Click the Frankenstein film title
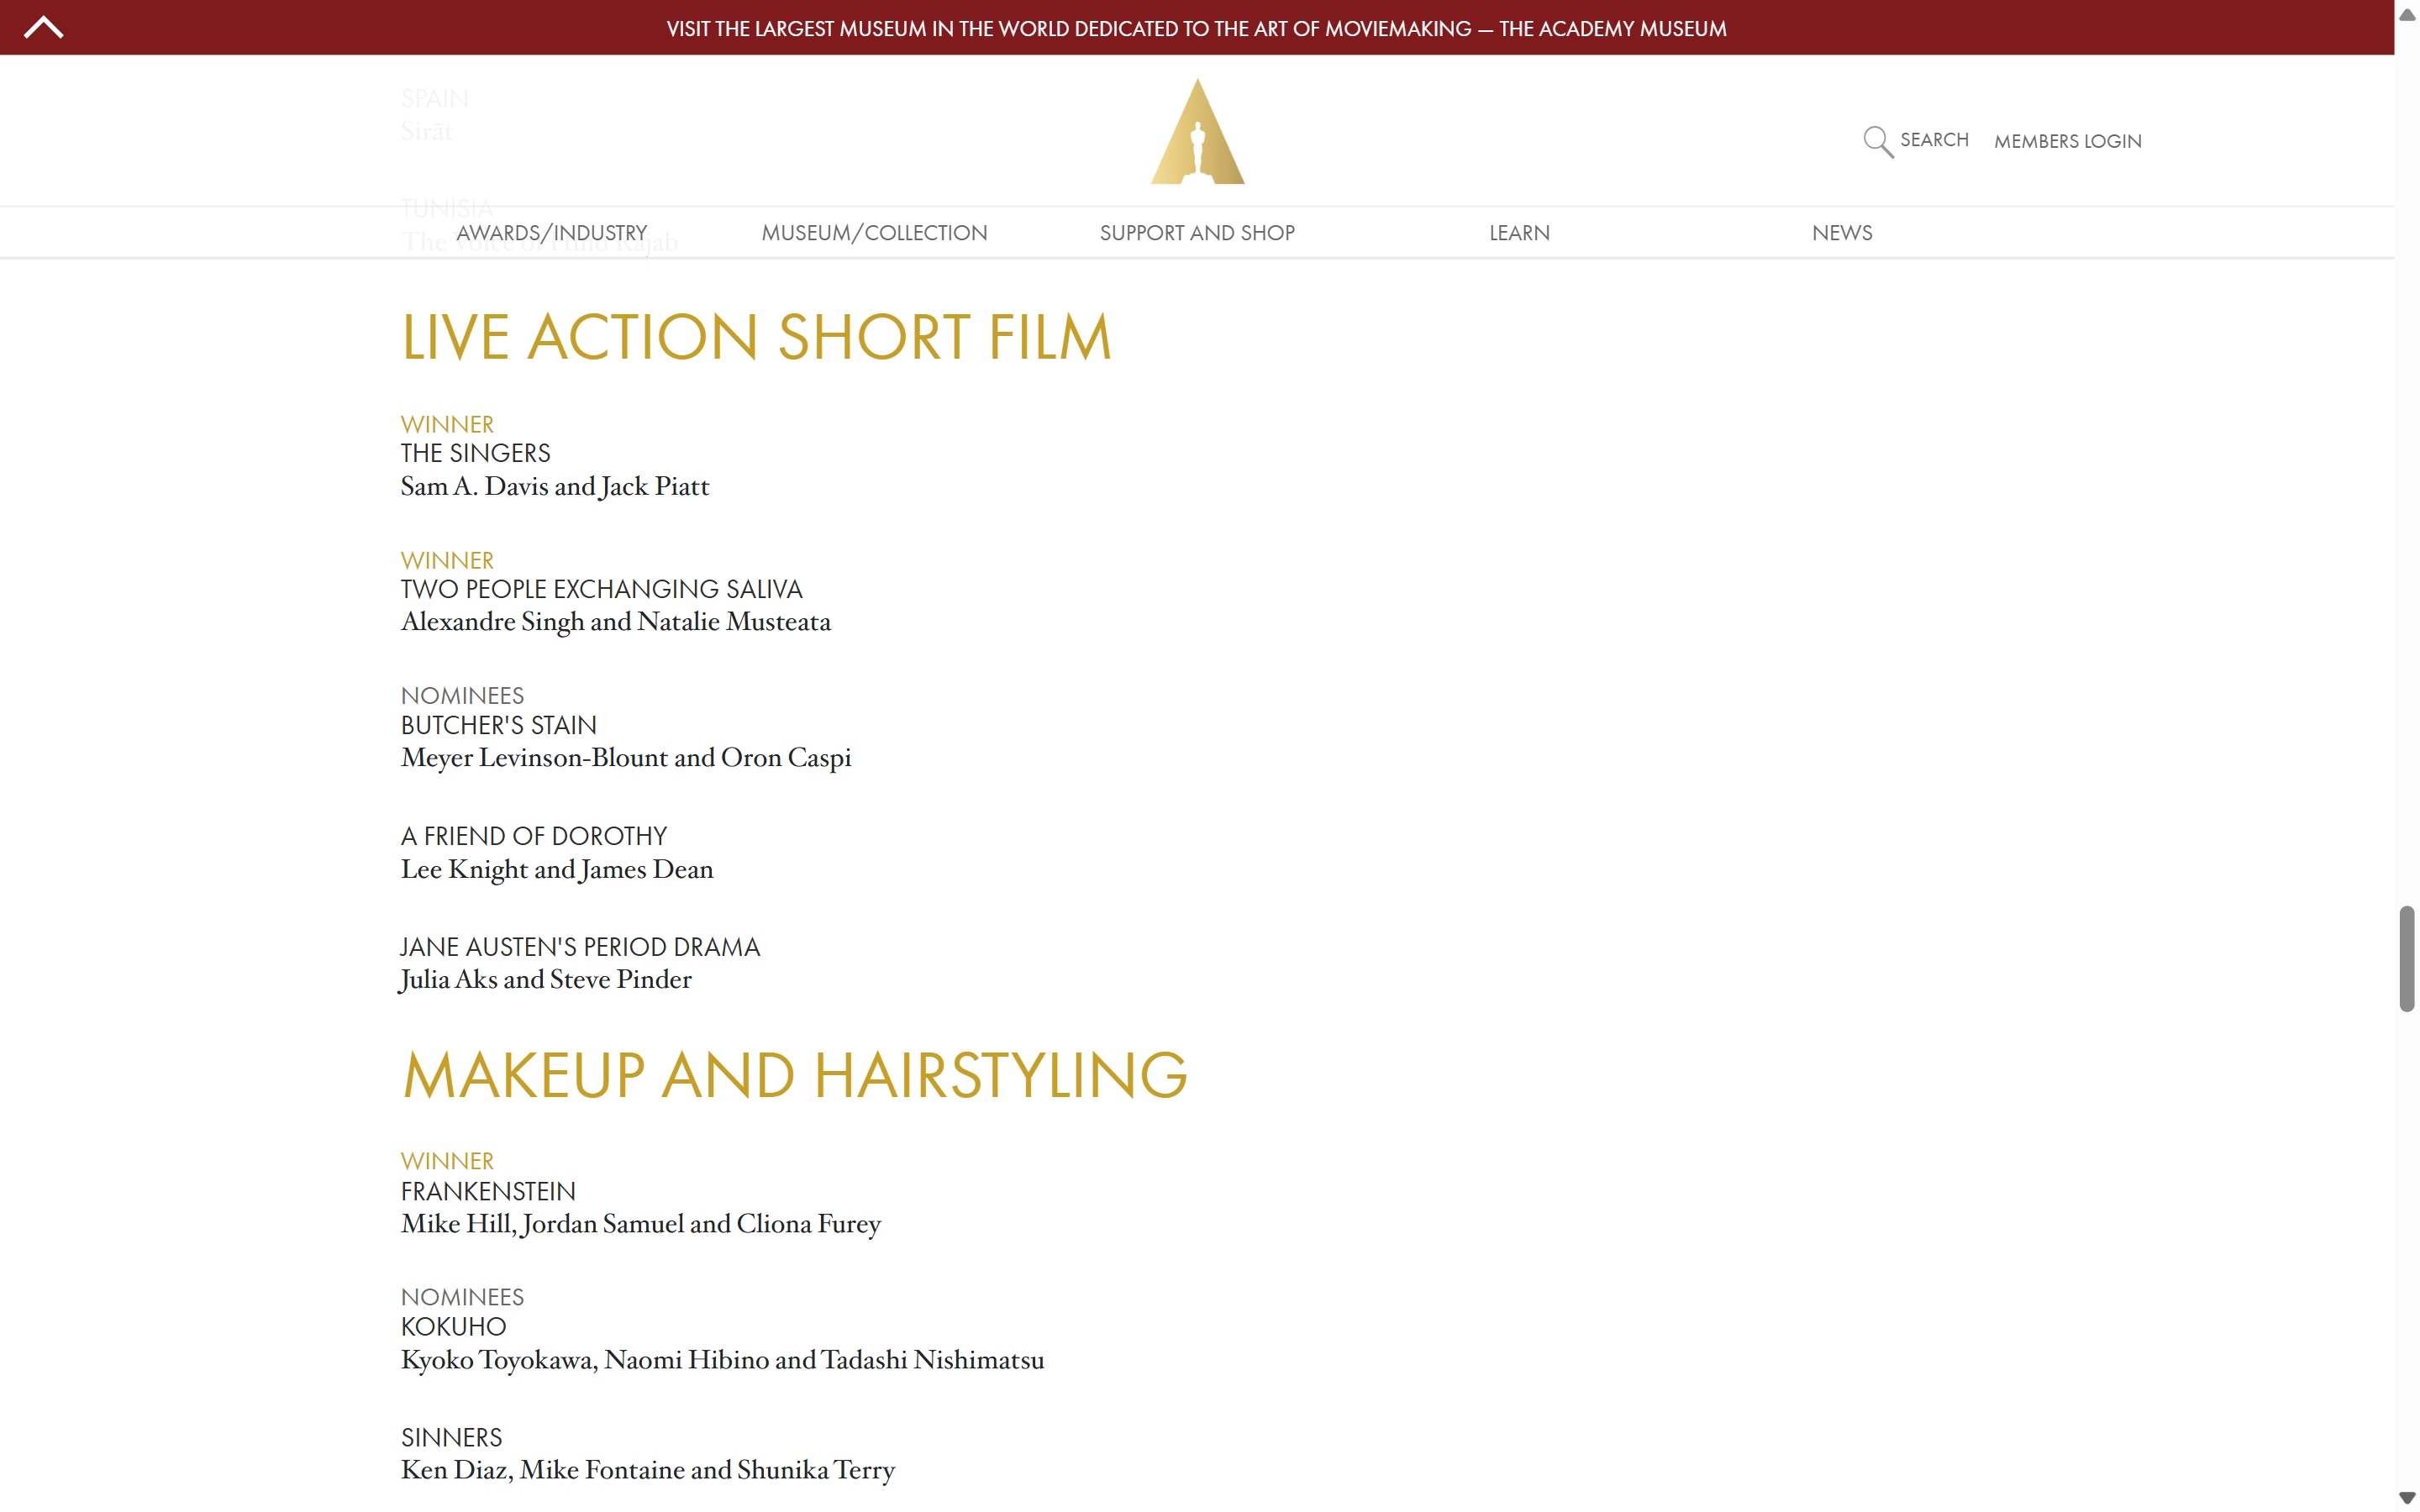The width and height of the screenshot is (2420, 1512). [x=488, y=1192]
